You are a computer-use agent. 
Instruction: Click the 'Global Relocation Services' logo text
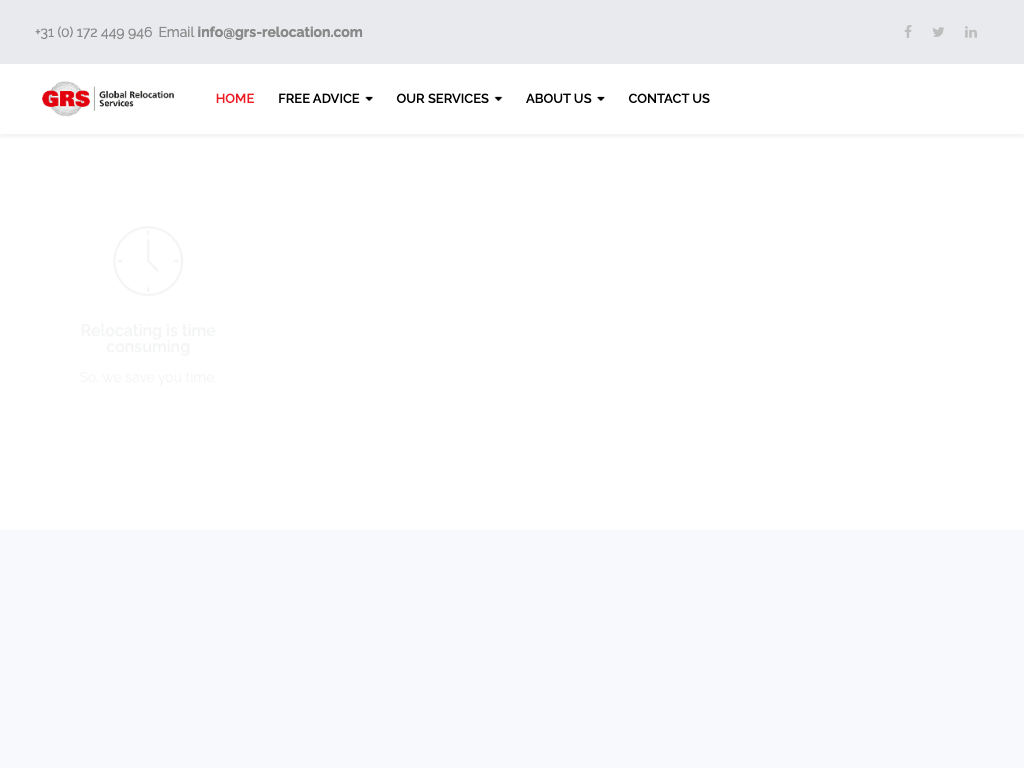pyautogui.click(x=136, y=99)
